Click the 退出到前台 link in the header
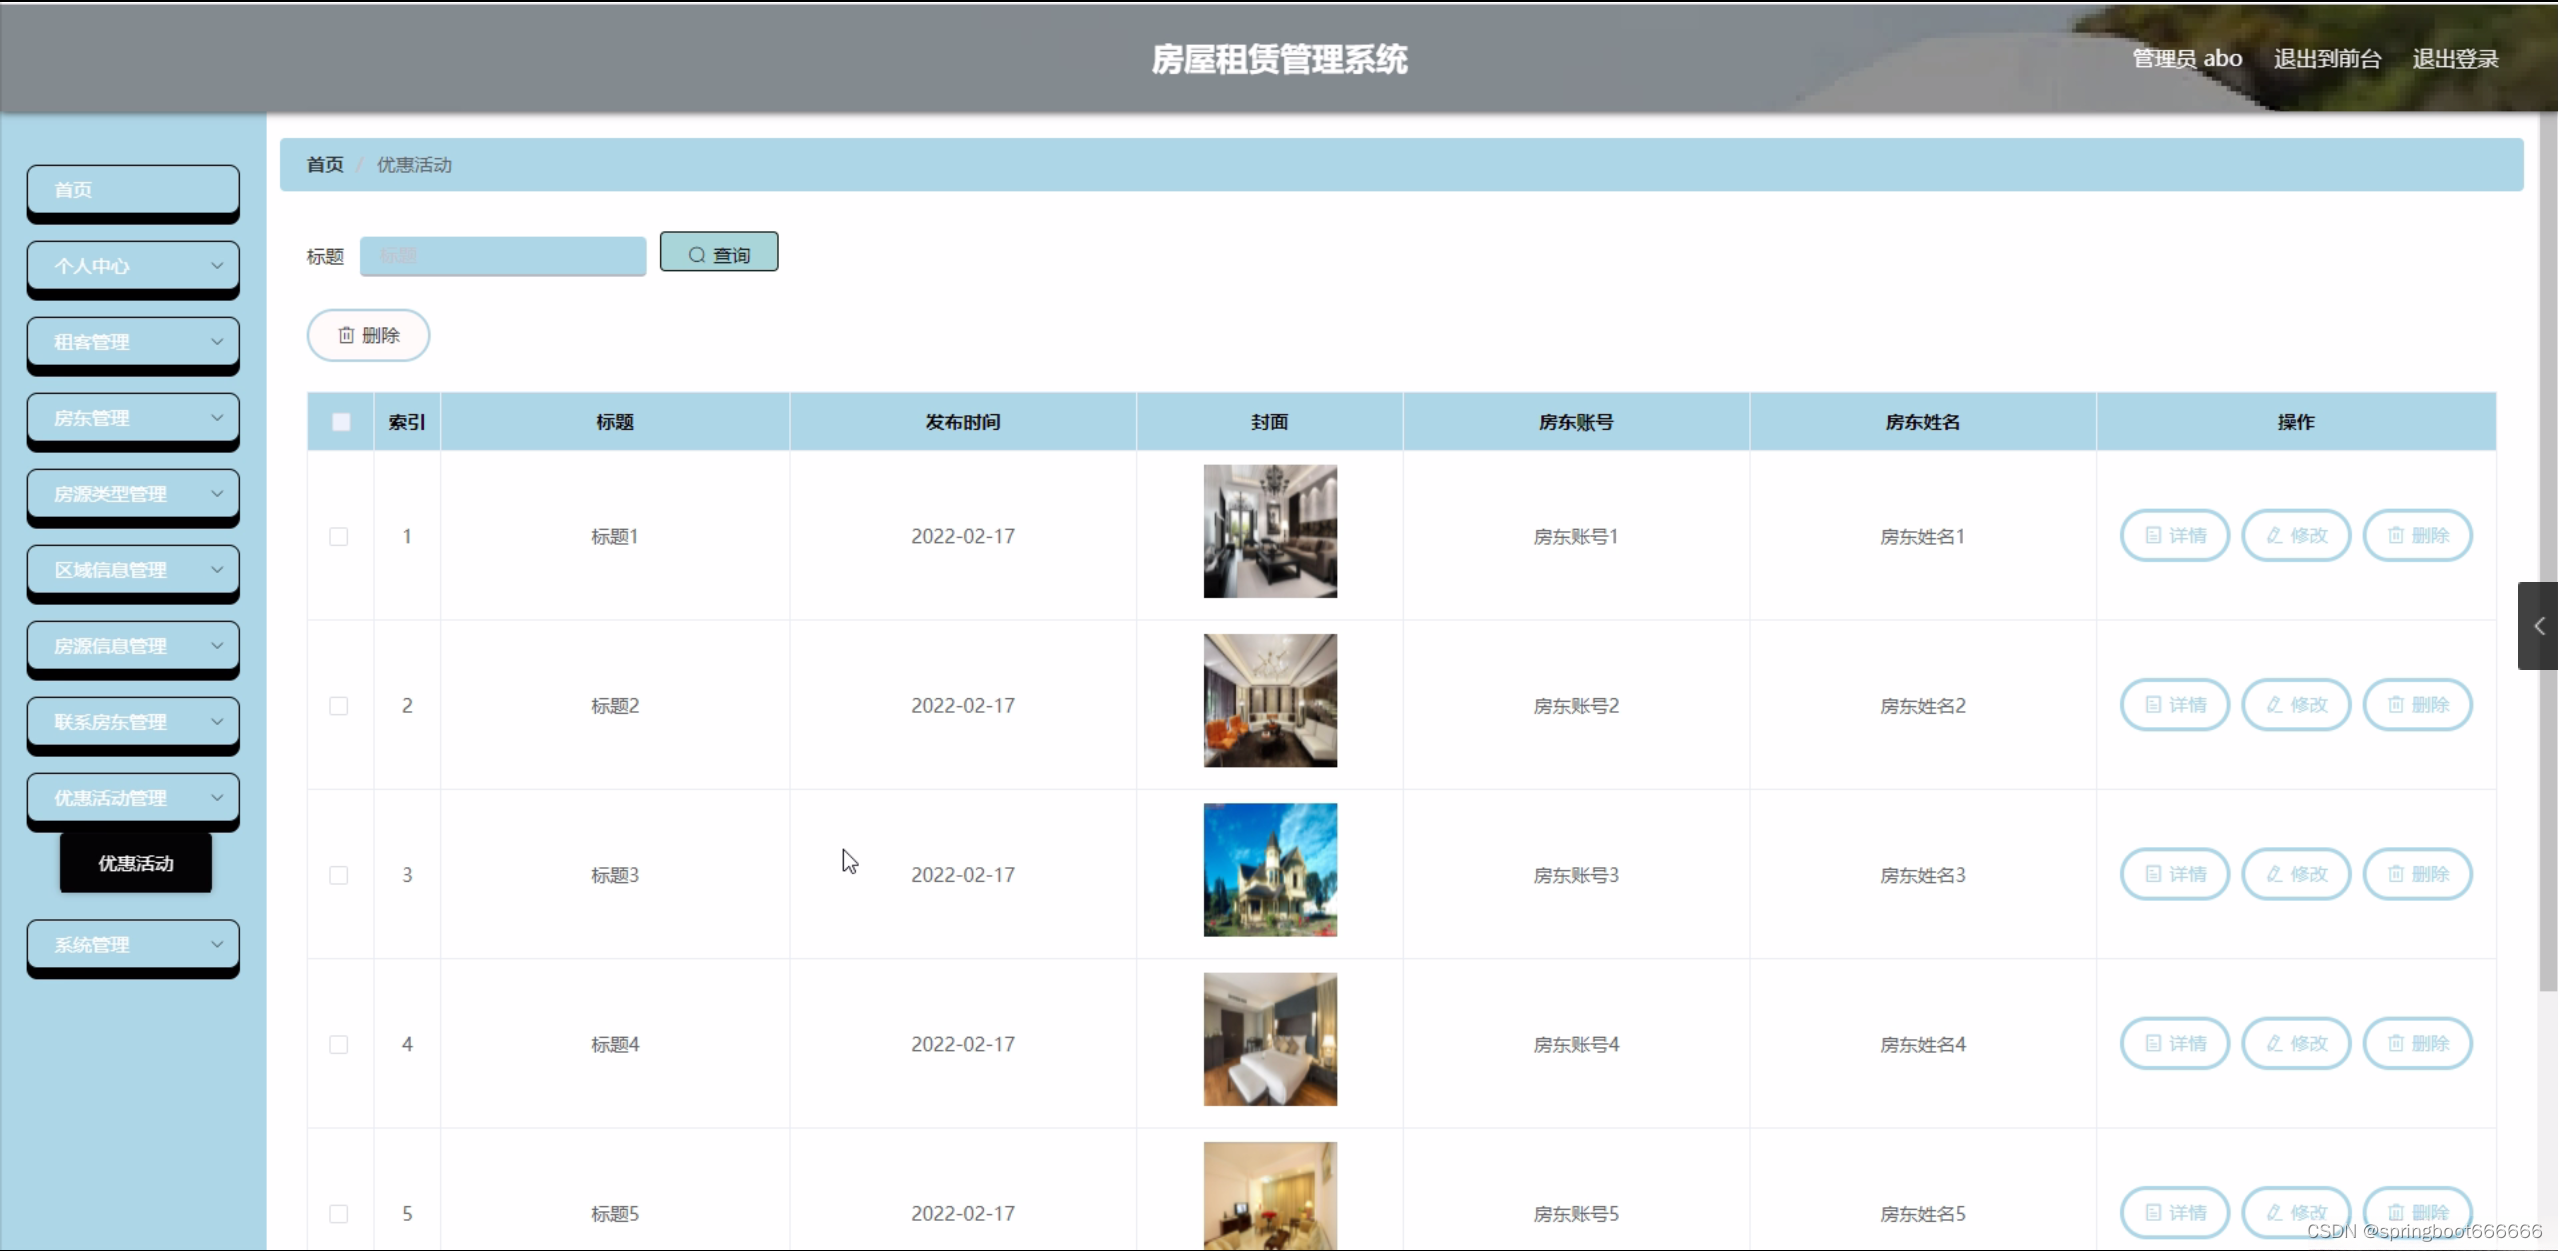 point(2327,59)
